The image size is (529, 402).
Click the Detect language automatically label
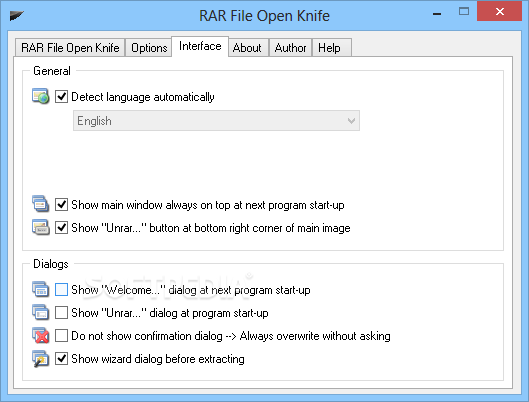[x=143, y=97]
